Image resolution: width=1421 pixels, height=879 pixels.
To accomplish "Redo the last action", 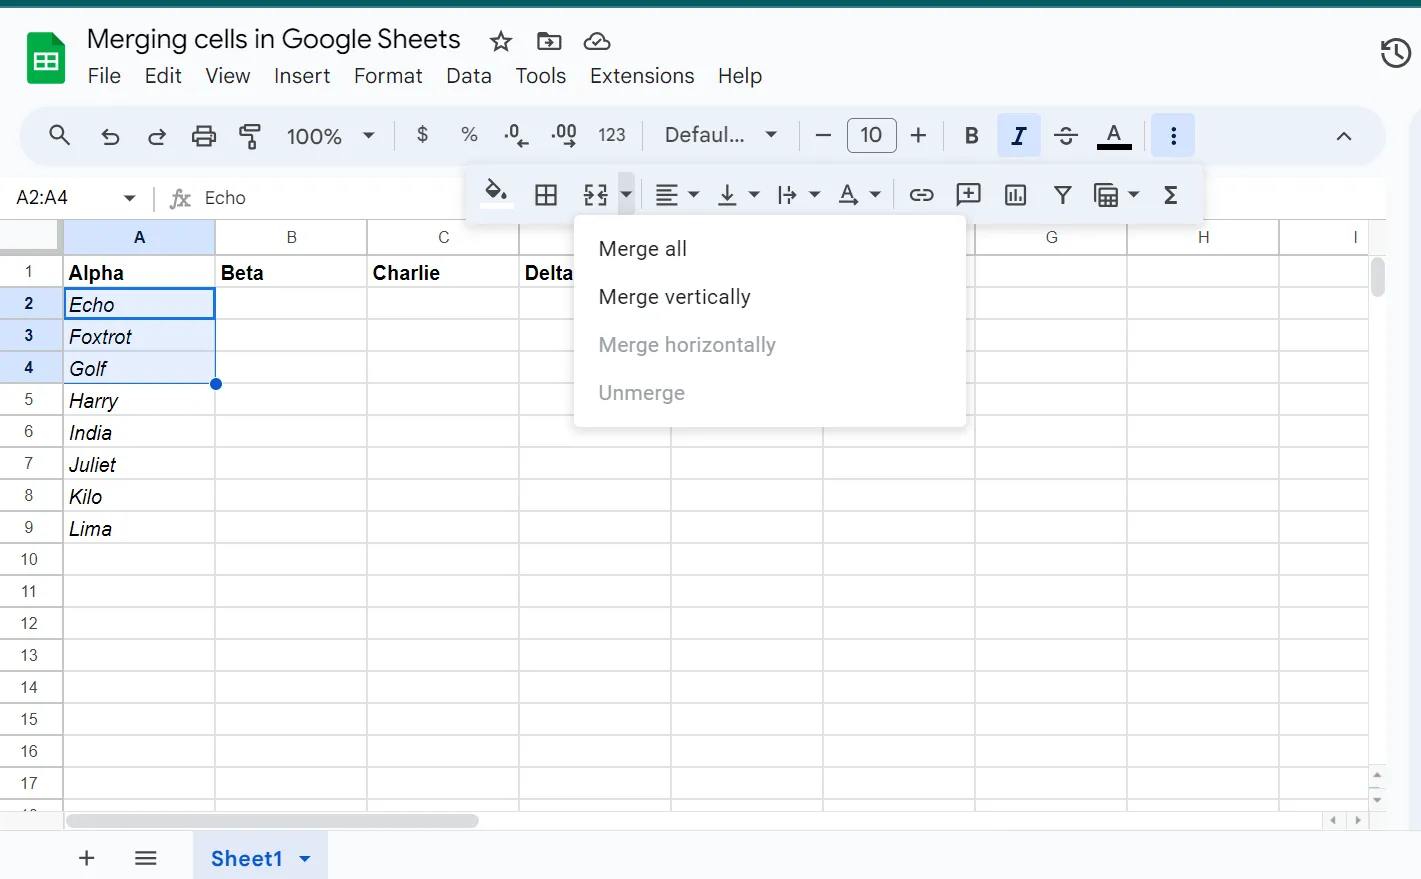I will pyautogui.click(x=157, y=136).
